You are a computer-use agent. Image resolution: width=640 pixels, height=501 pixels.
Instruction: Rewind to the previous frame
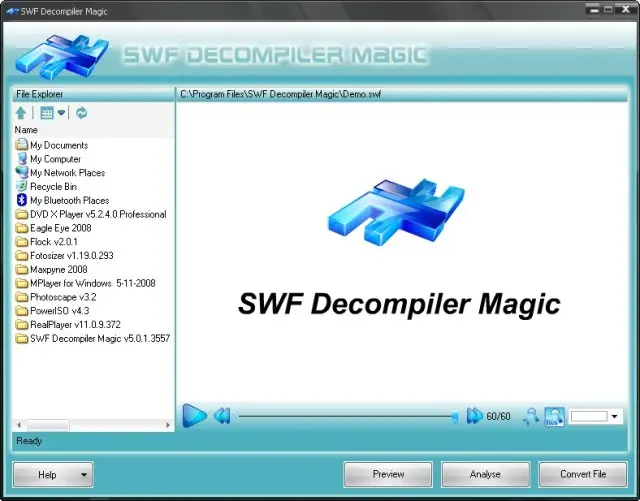(222, 416)
